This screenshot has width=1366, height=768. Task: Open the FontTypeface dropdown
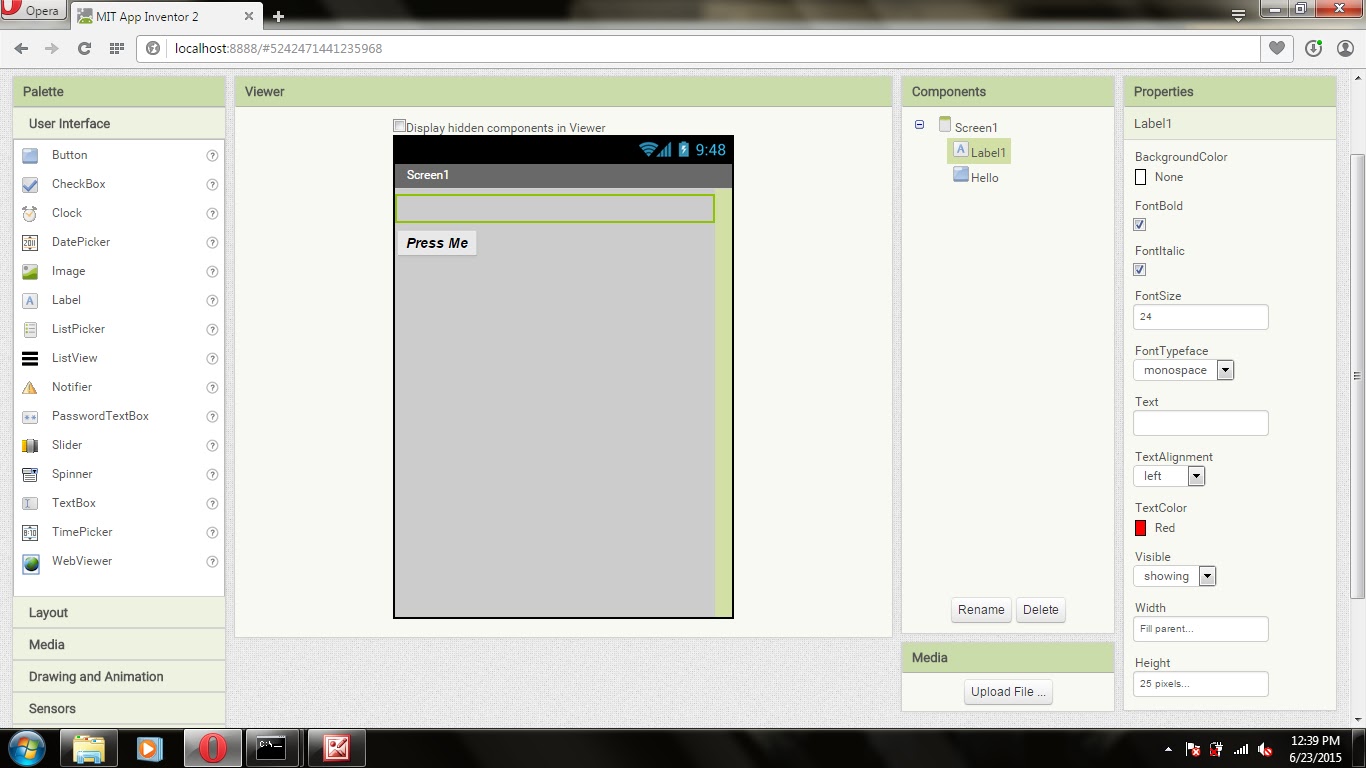click(1225, 370)
